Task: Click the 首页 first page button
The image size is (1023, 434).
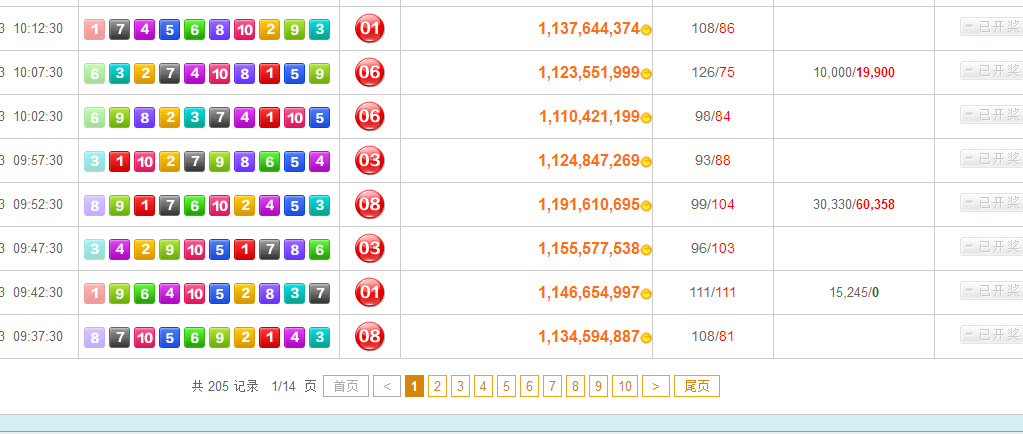Action: click(346, 386)
